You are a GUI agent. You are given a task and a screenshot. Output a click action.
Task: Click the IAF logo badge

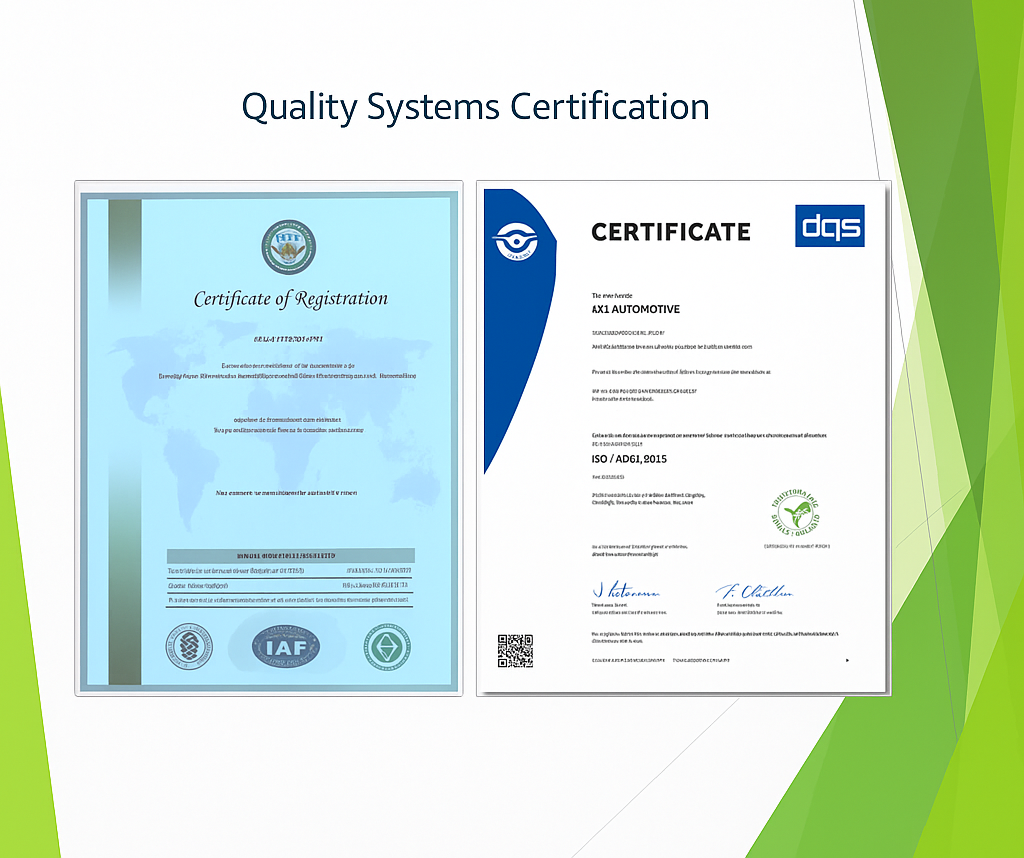click(x=286, y=646)
